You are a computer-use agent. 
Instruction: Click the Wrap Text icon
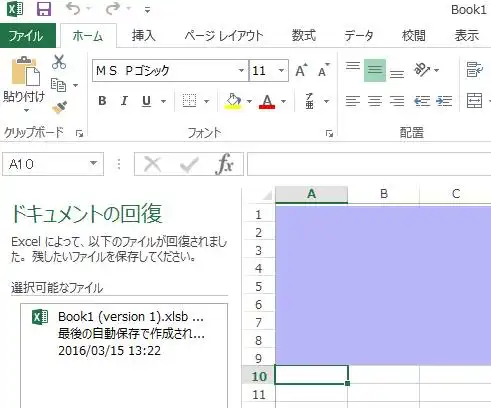(x=475, y=70)
